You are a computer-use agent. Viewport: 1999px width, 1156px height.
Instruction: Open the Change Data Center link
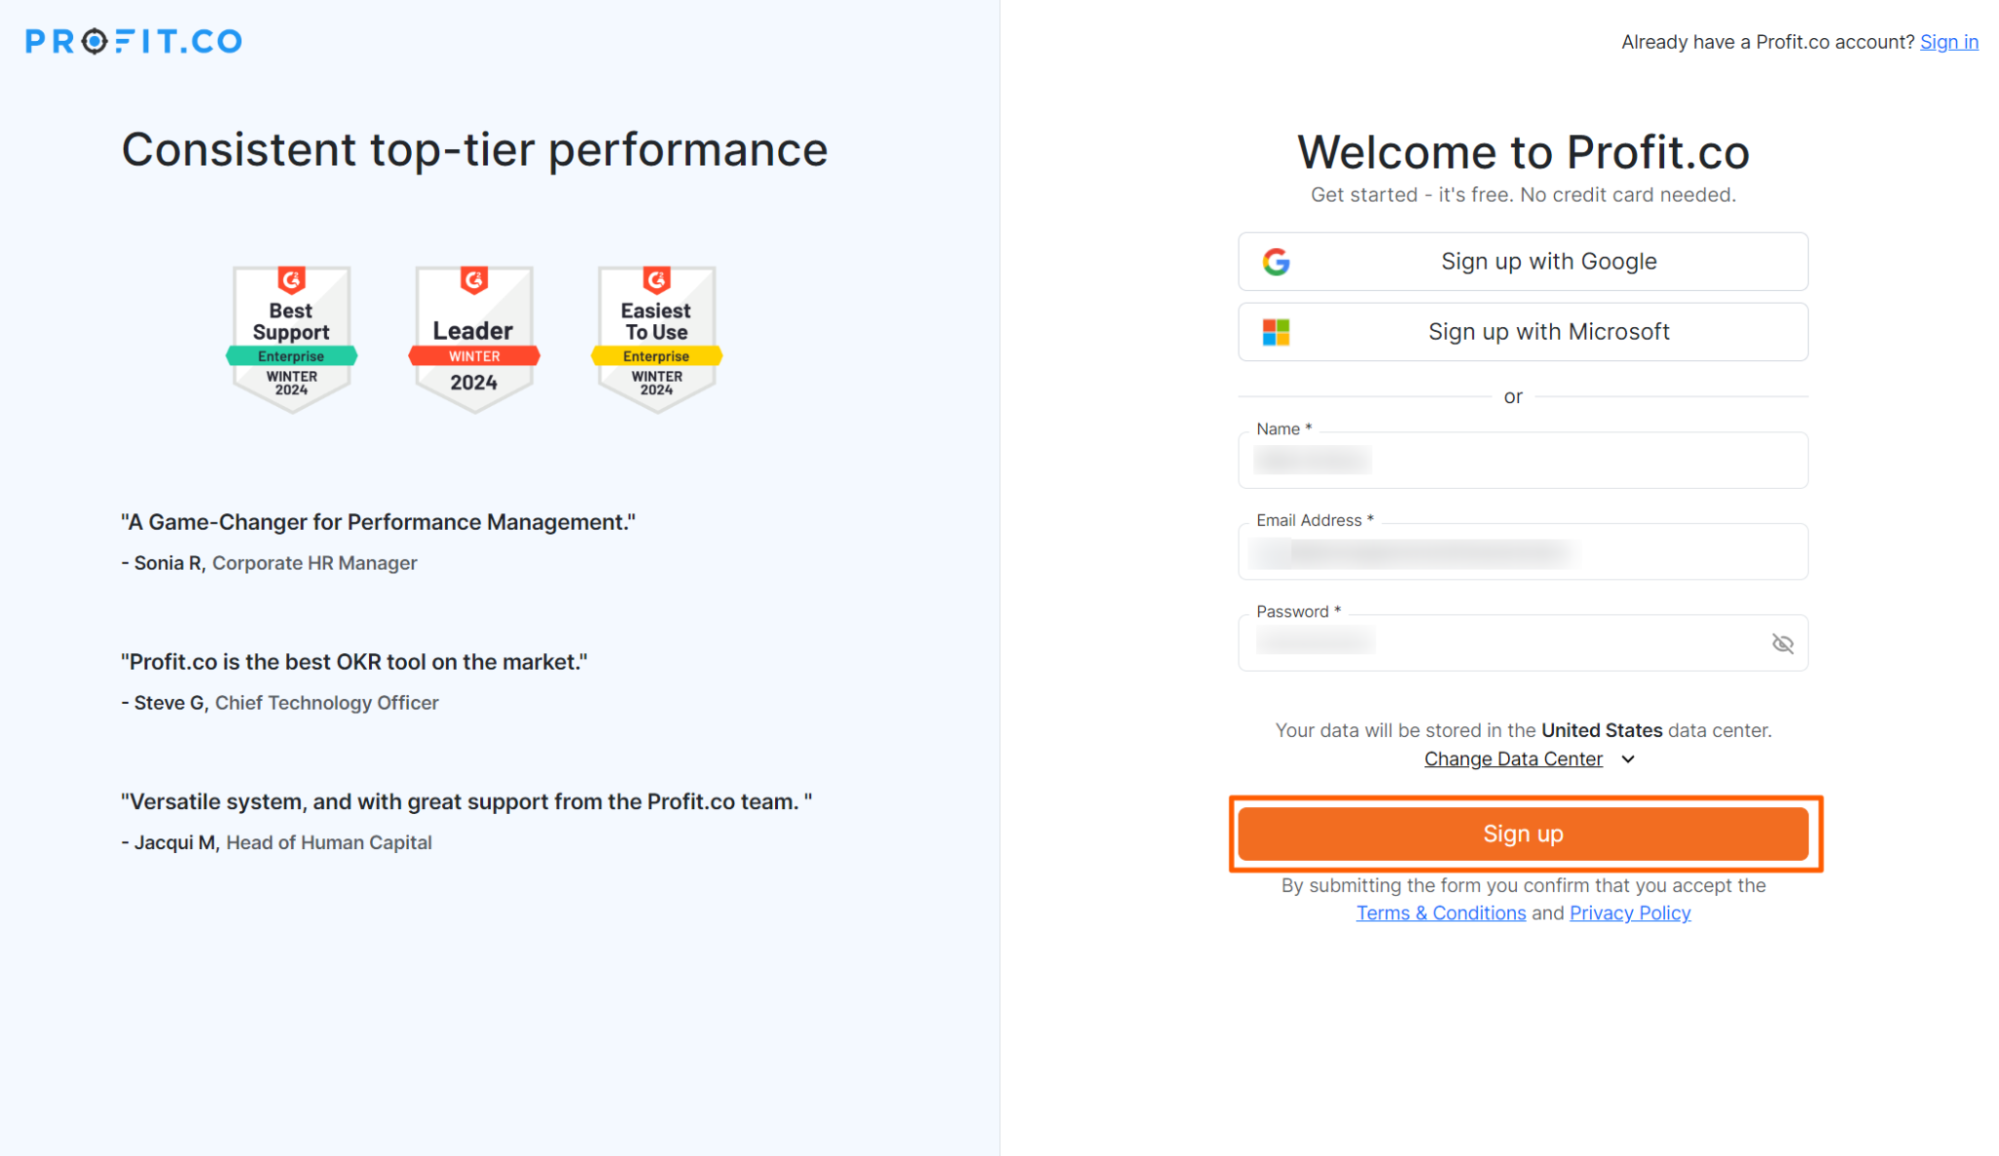click(1513, 759)
